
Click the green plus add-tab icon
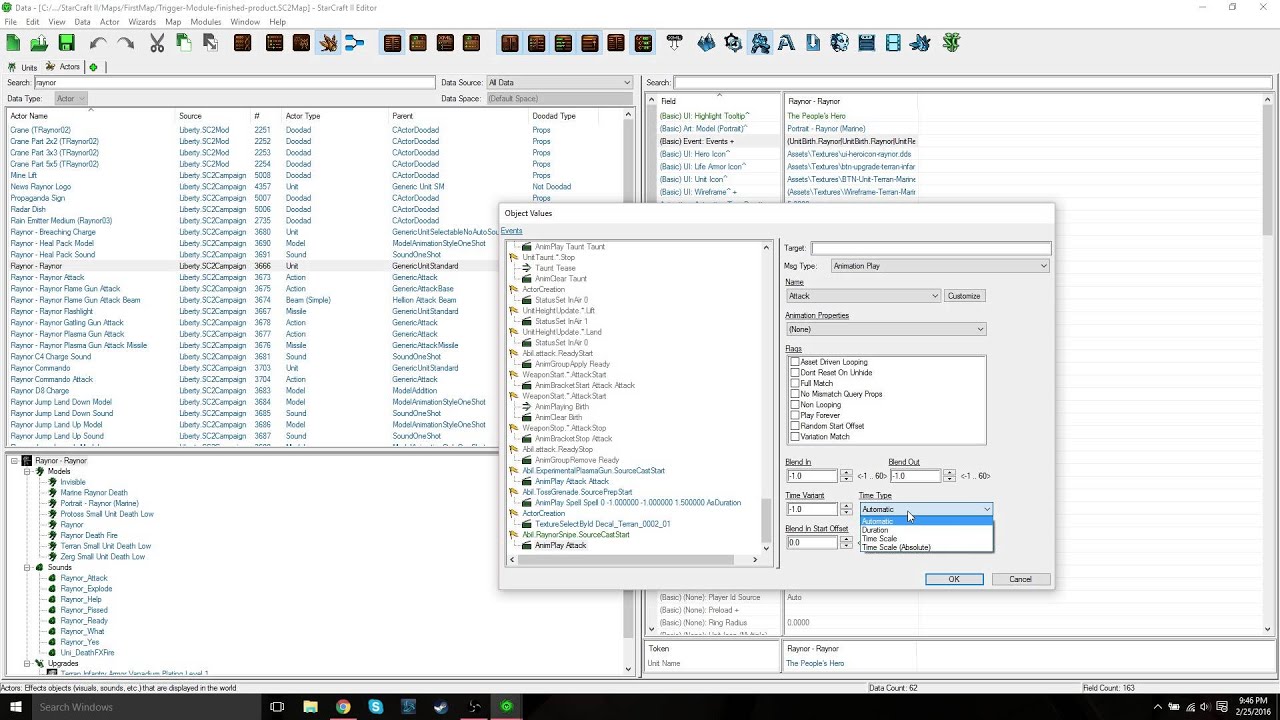click(x=93, y=67)
